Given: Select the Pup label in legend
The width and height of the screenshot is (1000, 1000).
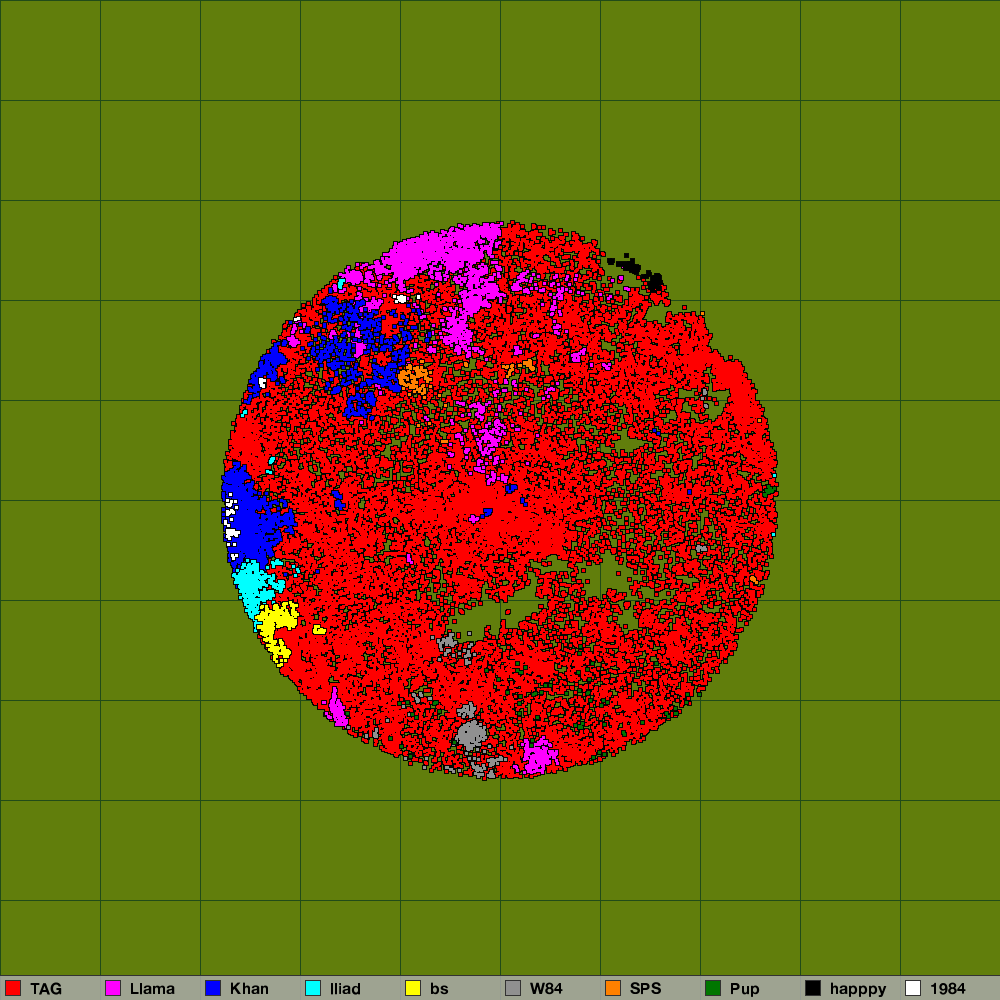Looking at the screenshot, I should [744, 989].
